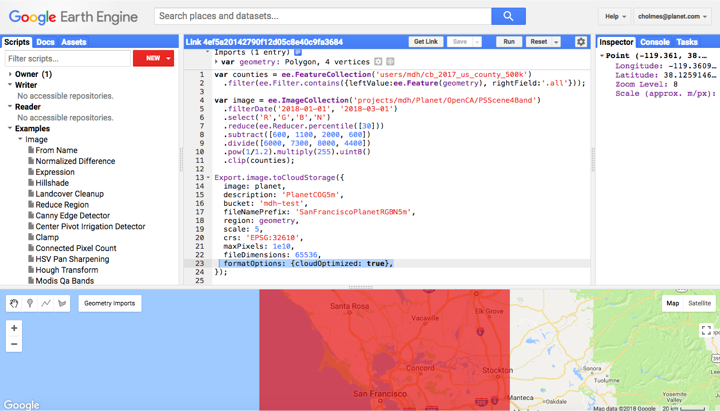Collapse the Image examples subfolder
This screenshot has height=411, width=720.
20,139
